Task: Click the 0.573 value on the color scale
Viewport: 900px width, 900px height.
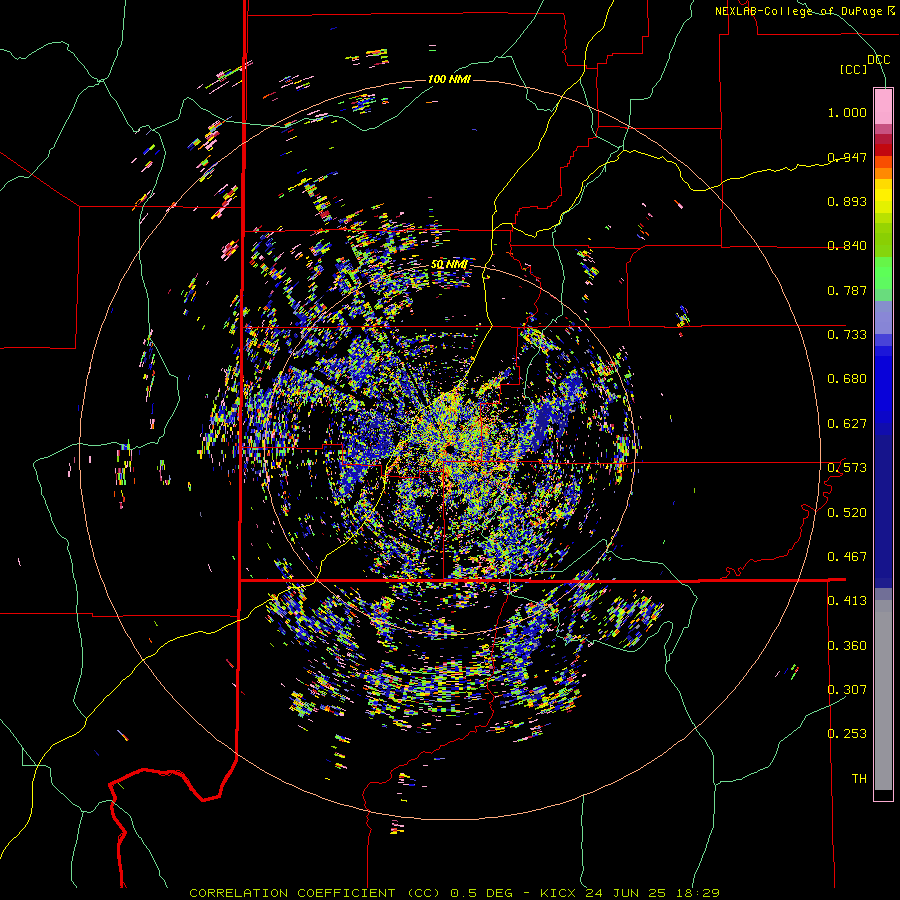Action: pyautogui.click(x=847, y=468)
